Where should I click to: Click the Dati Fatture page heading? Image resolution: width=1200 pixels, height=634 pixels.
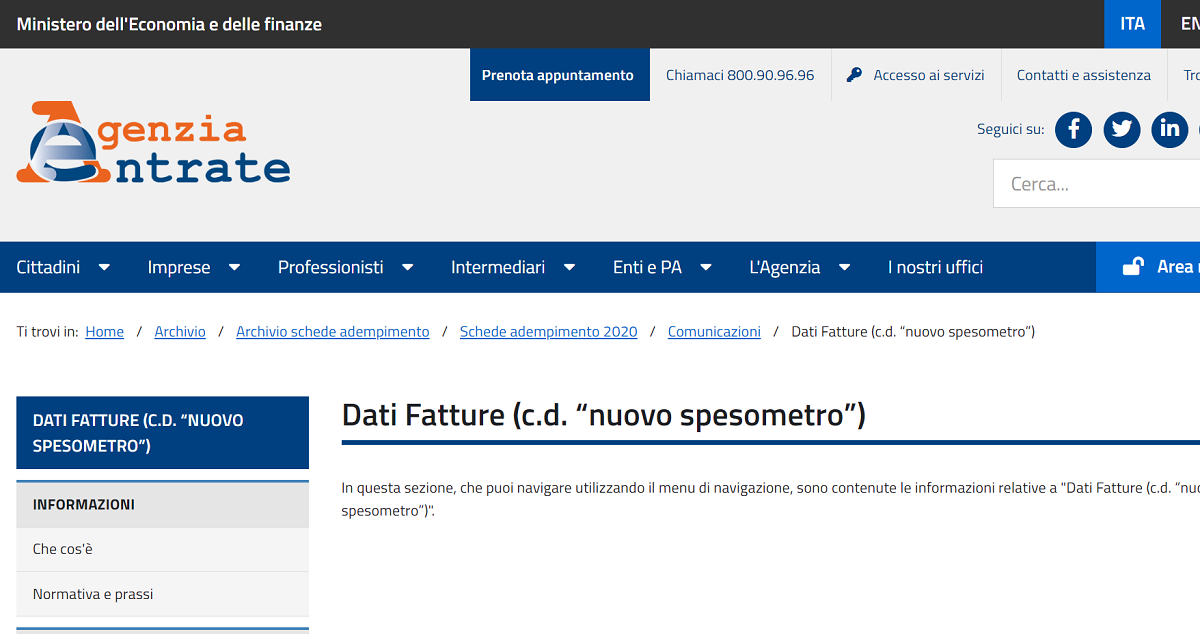click(x=603, y=415)
